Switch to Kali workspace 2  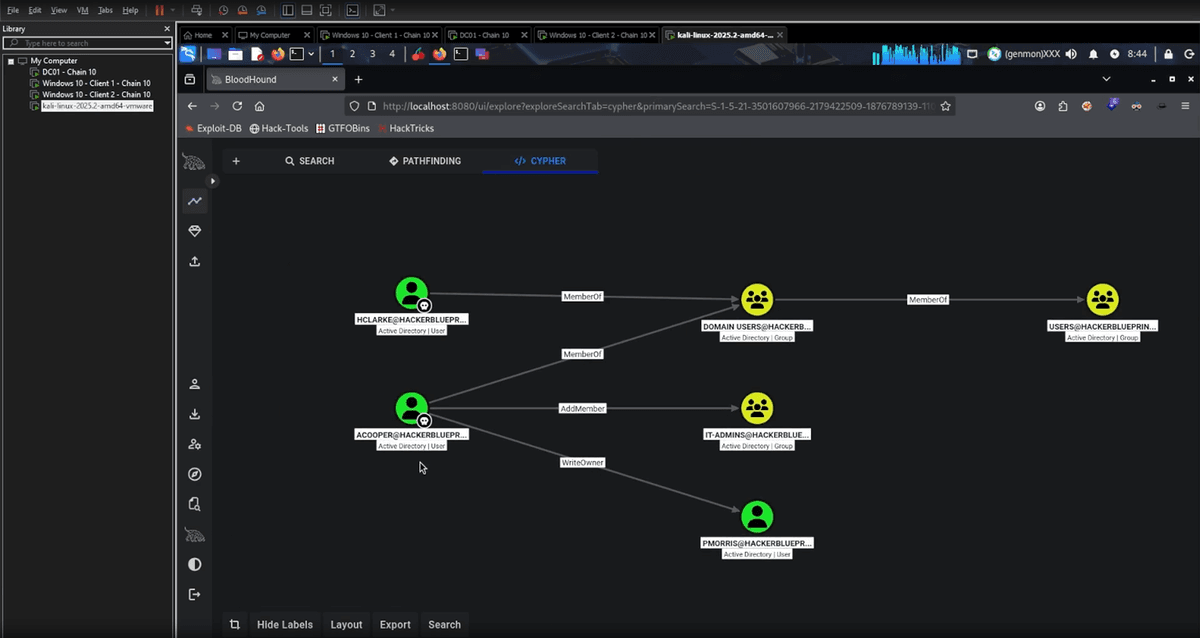pos(352,54)
